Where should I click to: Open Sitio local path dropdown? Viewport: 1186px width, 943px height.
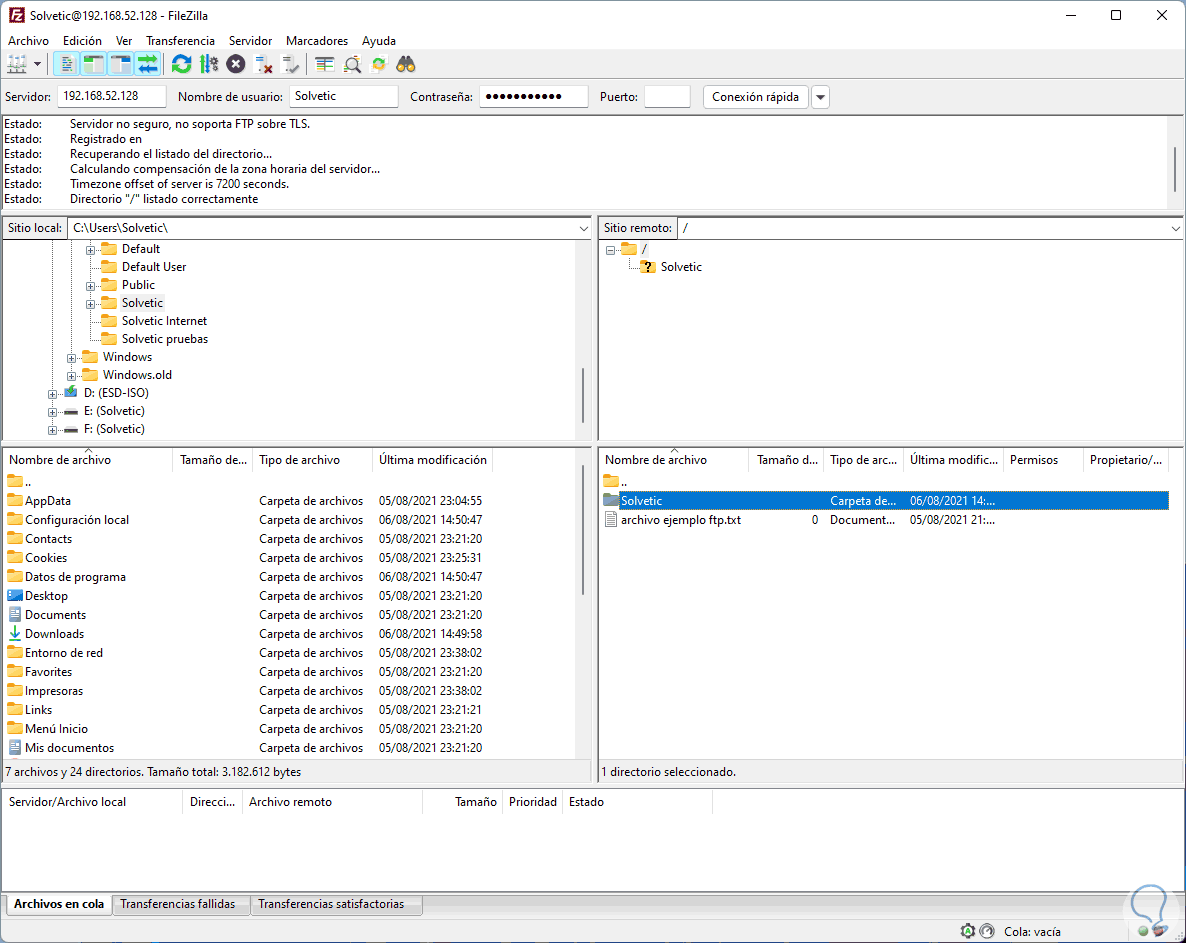pos(583,228)
